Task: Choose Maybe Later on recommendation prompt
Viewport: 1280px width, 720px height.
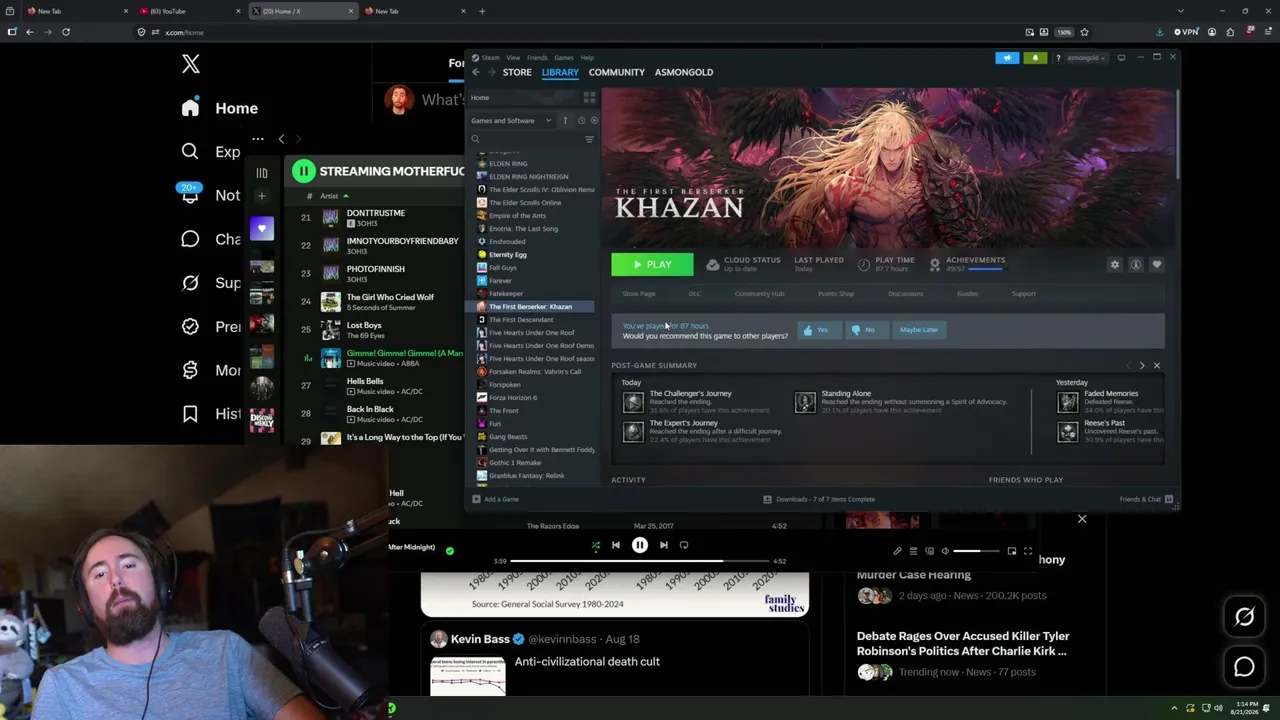Action: tap(919, 330)
